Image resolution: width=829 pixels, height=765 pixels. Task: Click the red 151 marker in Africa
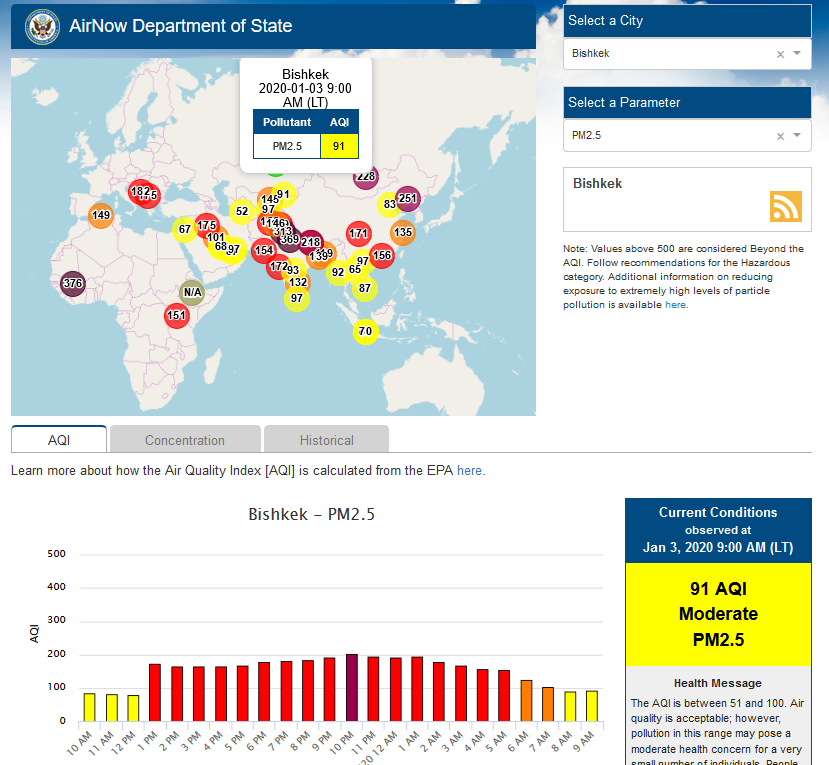[x=177, y=316]
